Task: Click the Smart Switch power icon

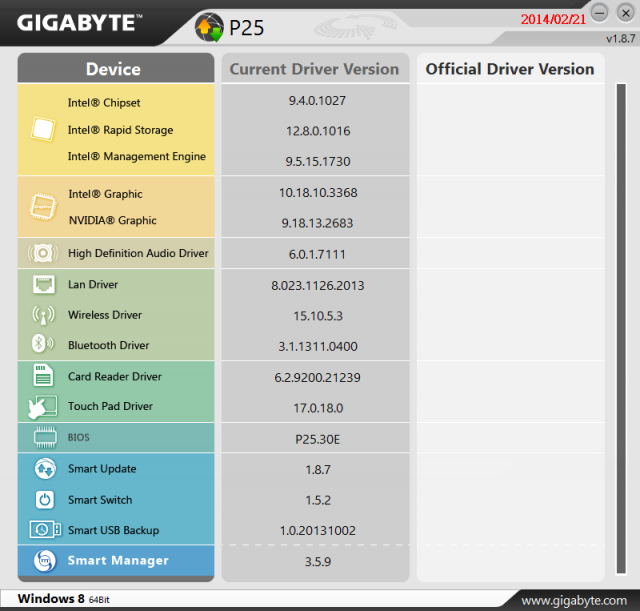Action: [45, 500]
